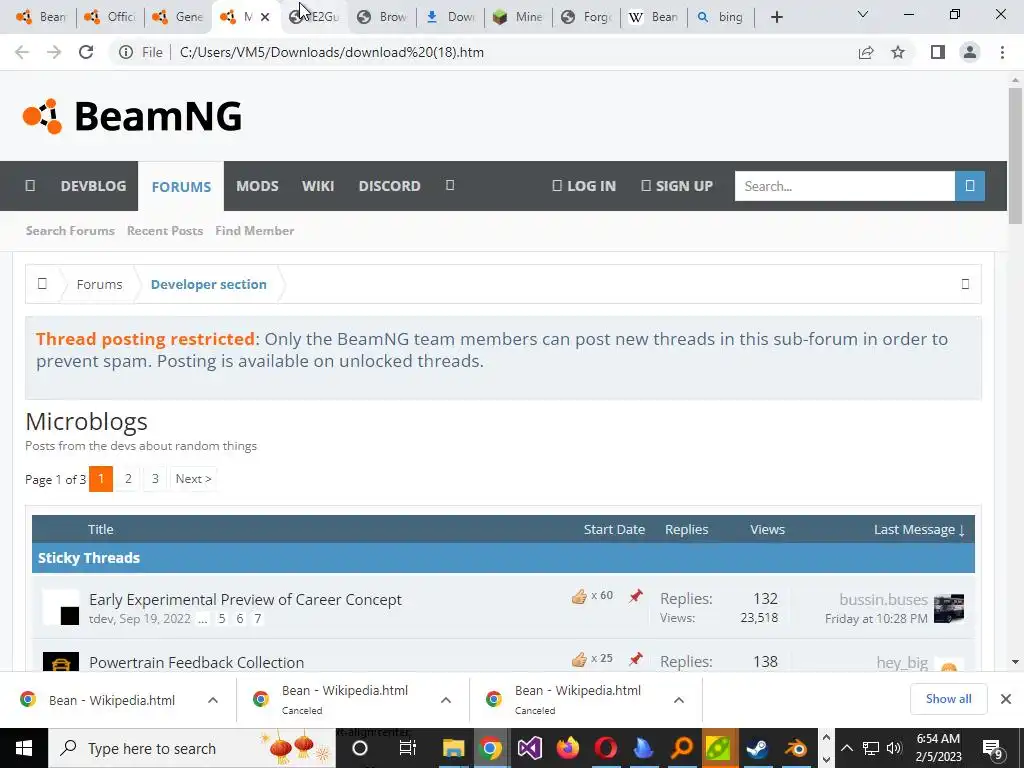
Task: Click Next page button
Action: [x=193, y=479]
